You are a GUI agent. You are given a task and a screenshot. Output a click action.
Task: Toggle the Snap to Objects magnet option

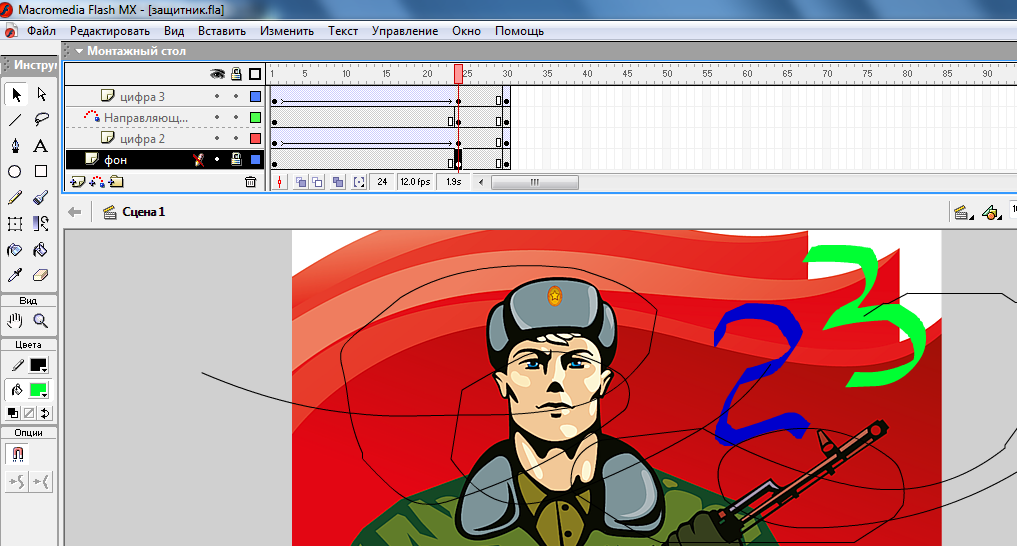(18, 454)
